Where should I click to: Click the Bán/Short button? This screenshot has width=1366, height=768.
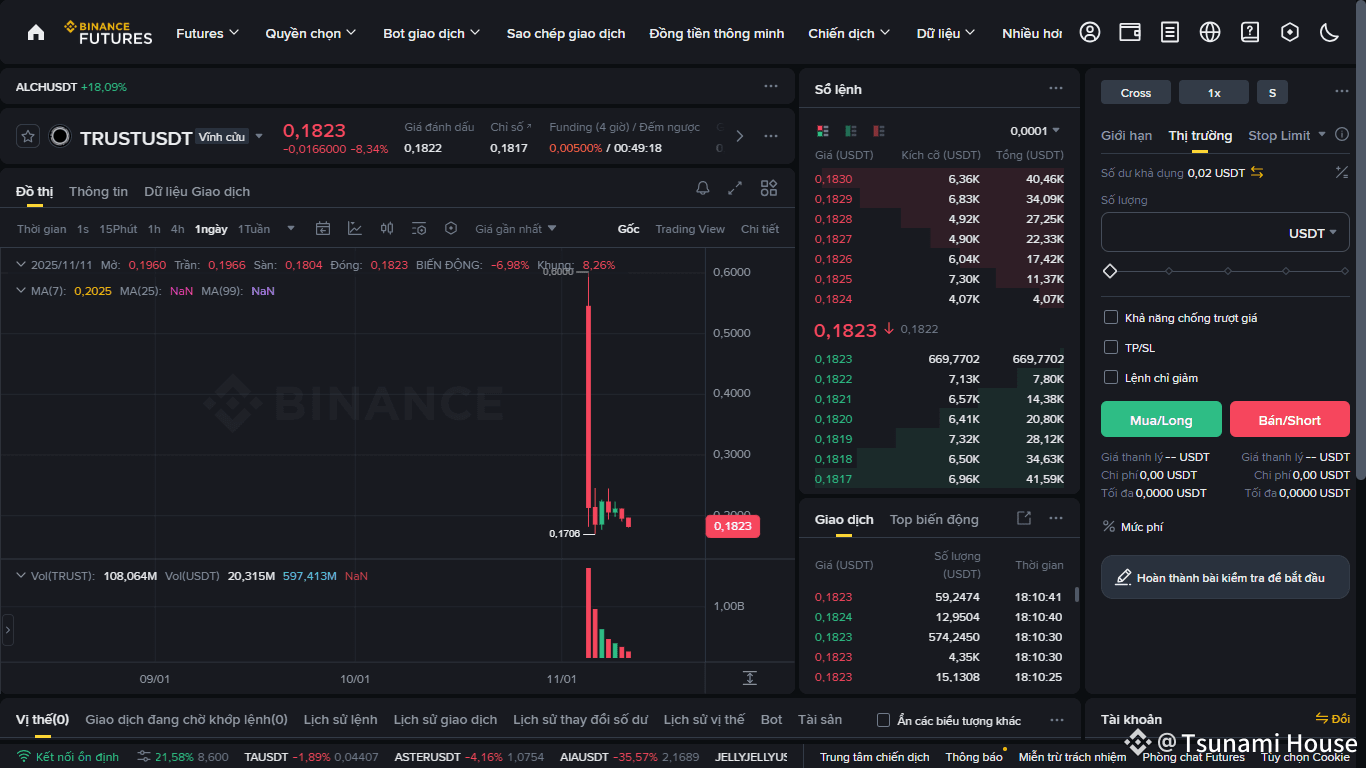[1290, 419]
